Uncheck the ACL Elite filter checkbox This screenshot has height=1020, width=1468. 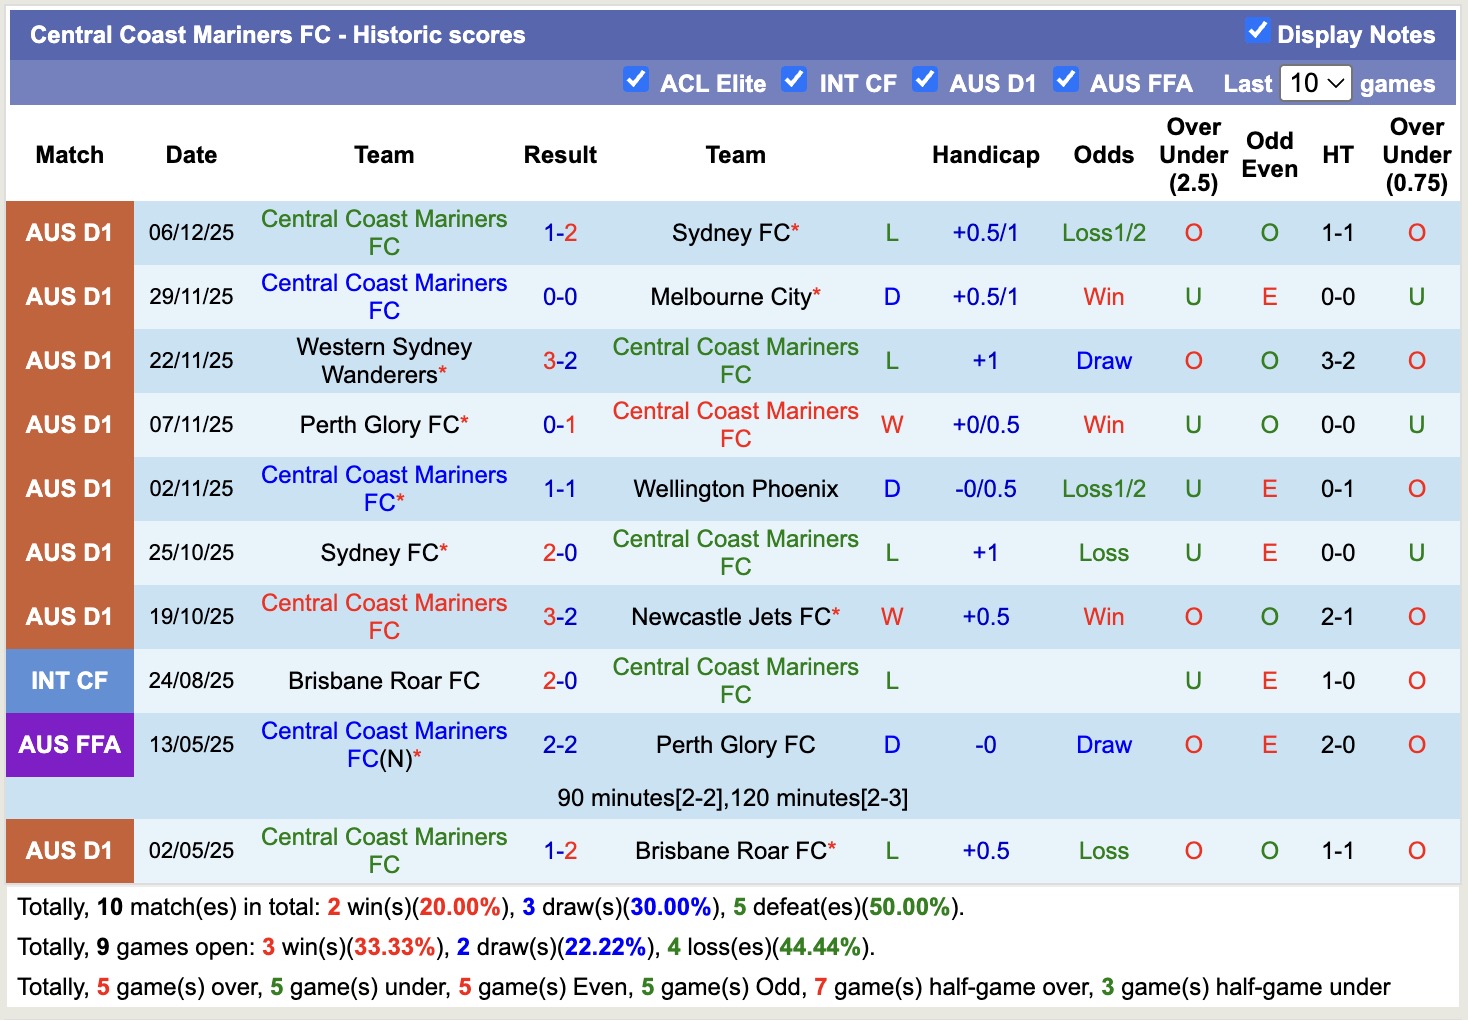pyautogui.click(x=636, y=80)
